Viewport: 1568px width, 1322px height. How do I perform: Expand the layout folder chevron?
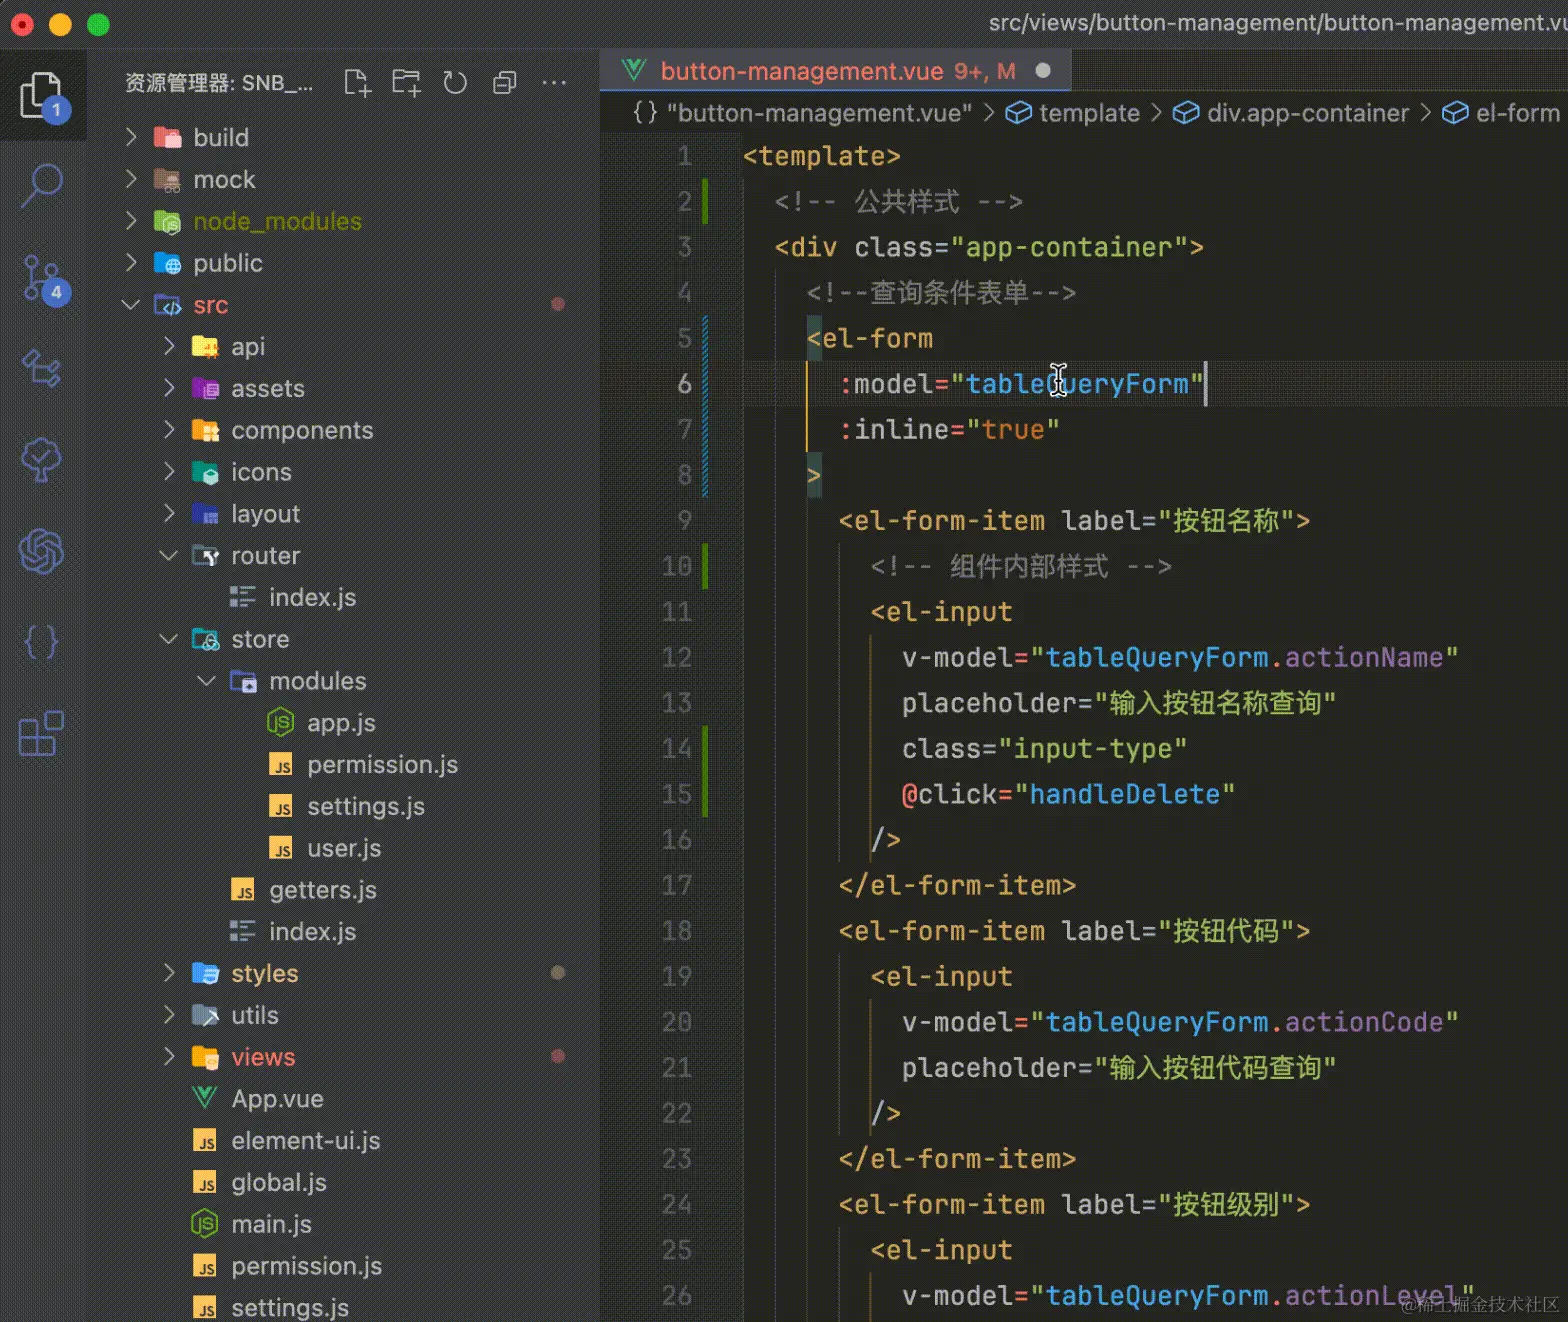(168, 513)
